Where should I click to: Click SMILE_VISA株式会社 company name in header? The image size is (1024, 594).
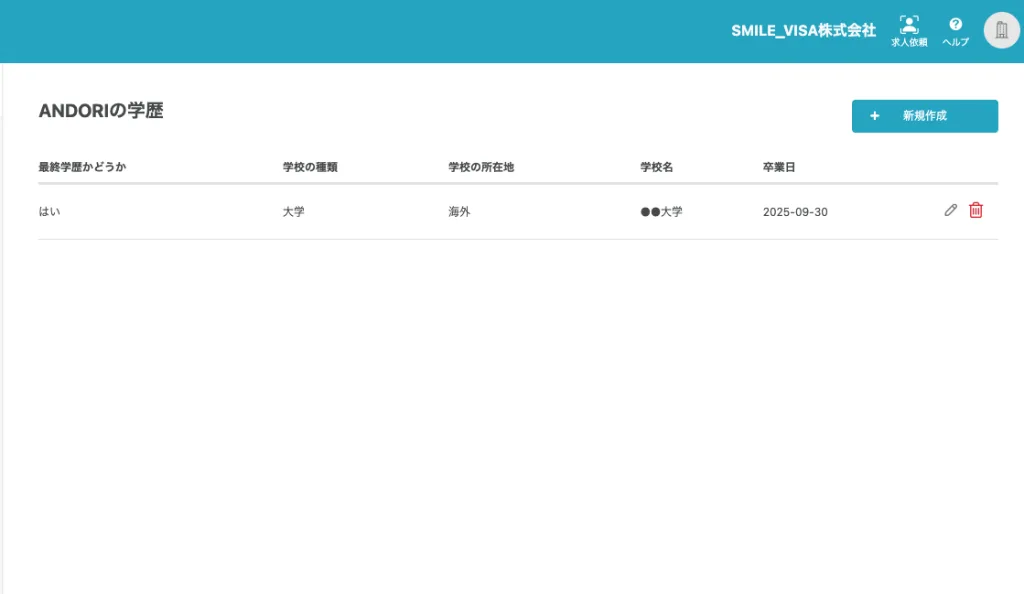[x=803, y=30]
